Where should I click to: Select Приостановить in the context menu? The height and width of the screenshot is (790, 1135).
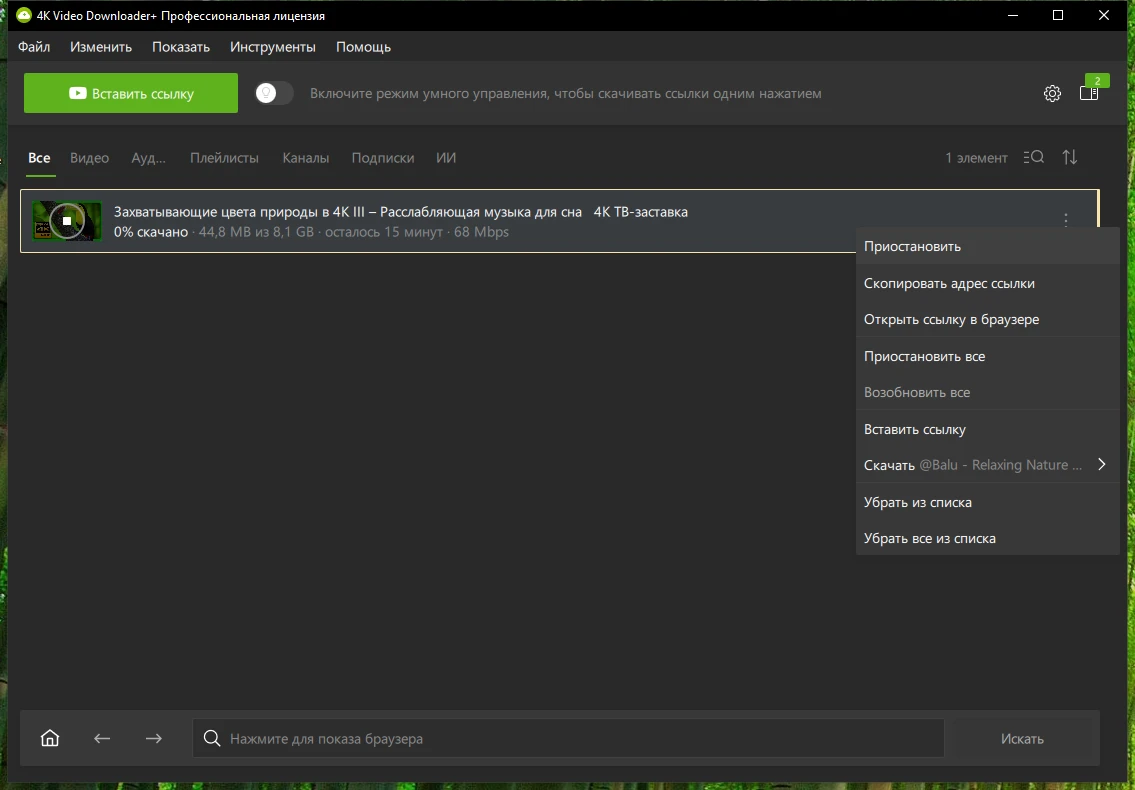[x=912, y=246]
